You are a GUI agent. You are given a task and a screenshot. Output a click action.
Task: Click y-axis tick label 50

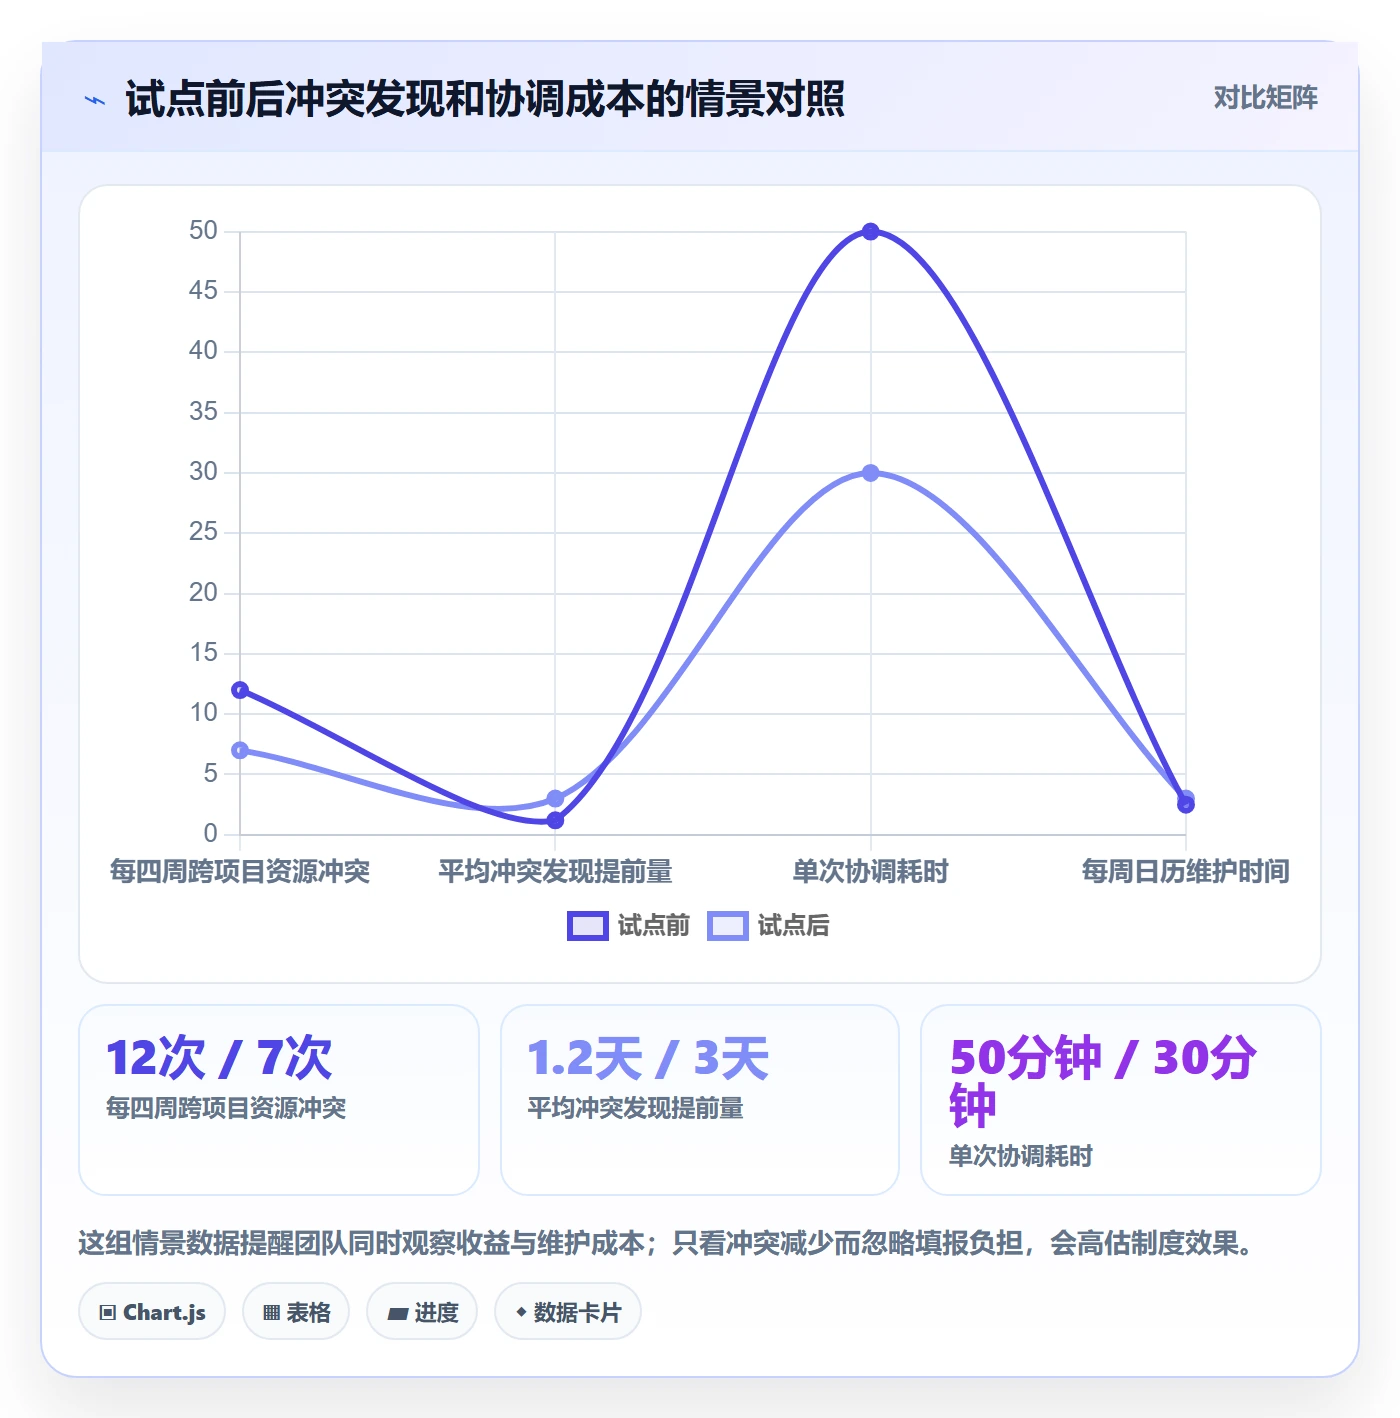click(x=203, y=231)
